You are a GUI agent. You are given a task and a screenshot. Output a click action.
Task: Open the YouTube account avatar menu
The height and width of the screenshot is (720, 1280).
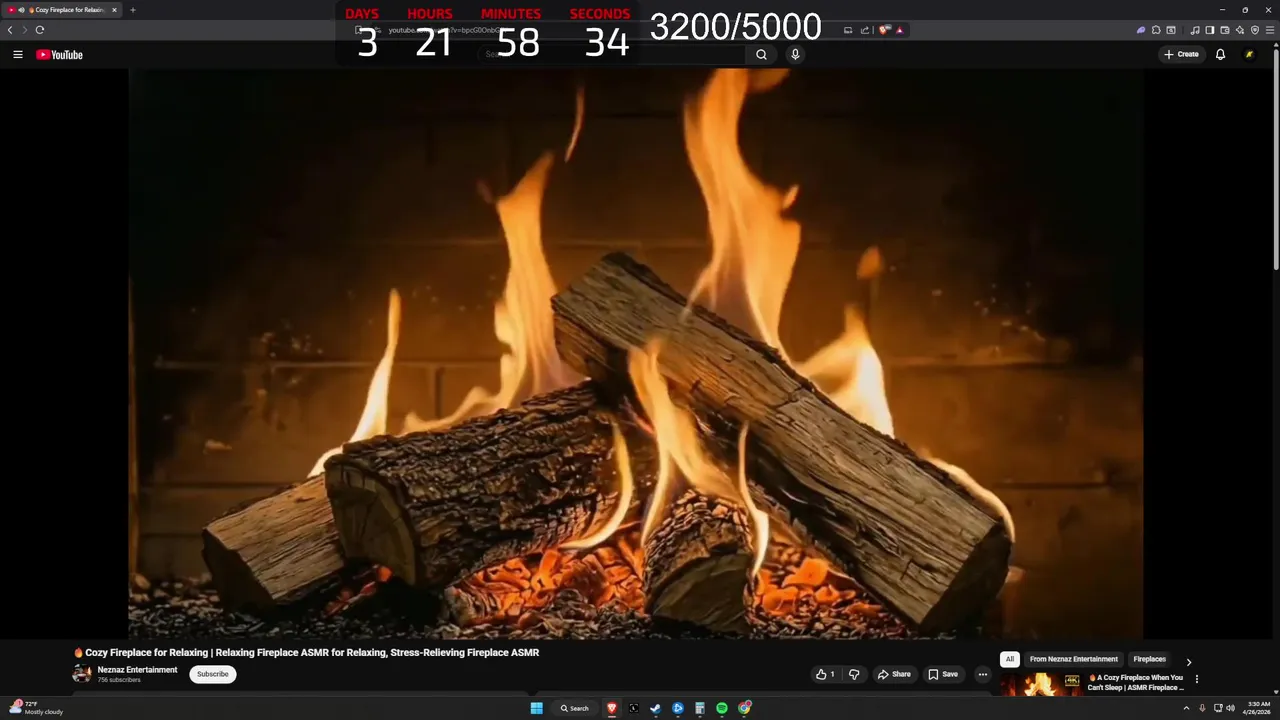pos(1249,55)
